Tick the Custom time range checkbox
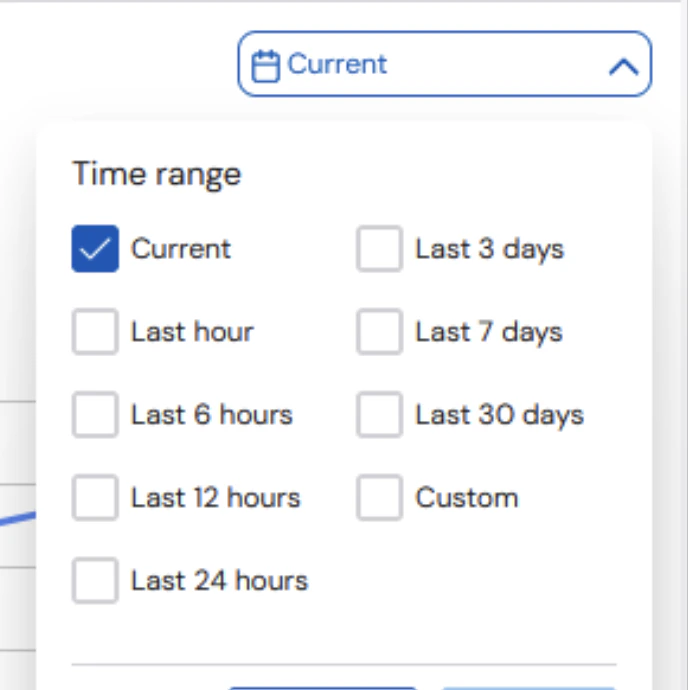Image resolution: width=688 pixels, height=690 pixels. coord(379,498)
